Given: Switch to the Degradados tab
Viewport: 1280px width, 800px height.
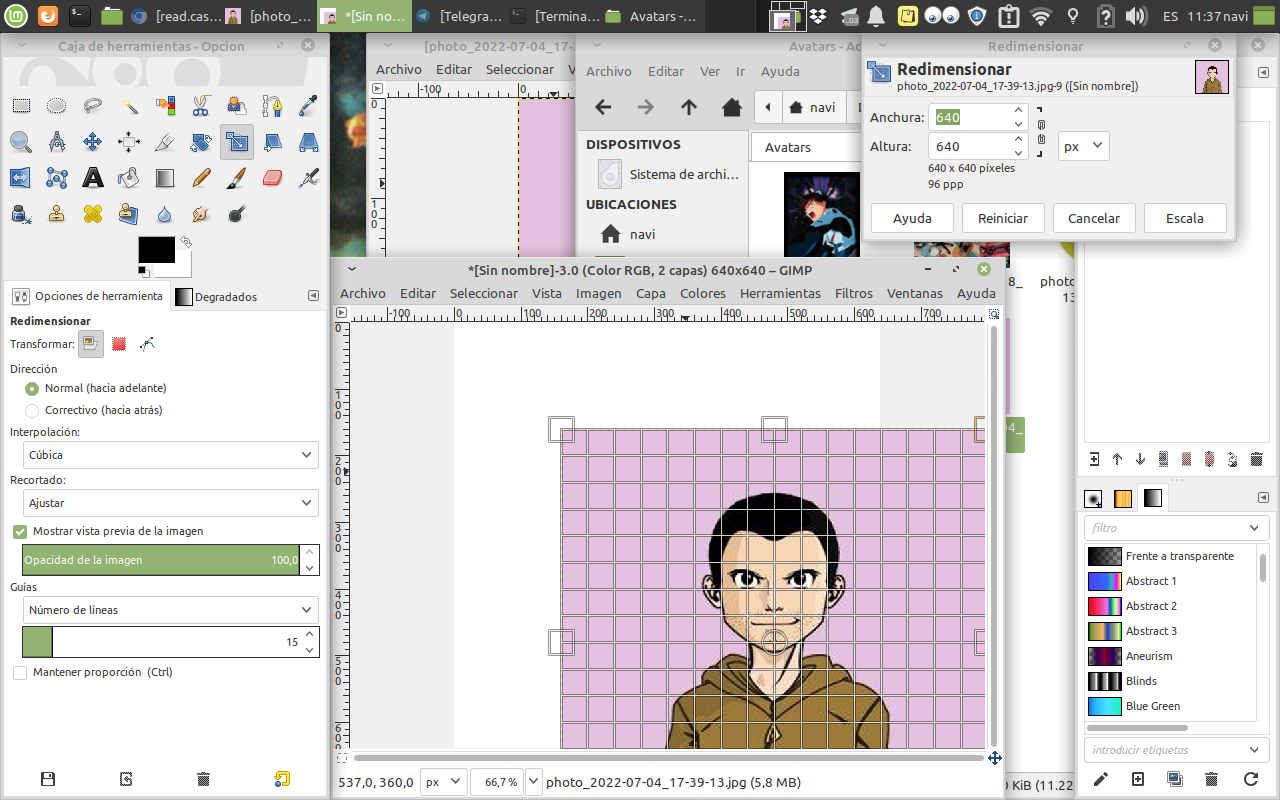Looking at the screenshot, I should 217,297.
